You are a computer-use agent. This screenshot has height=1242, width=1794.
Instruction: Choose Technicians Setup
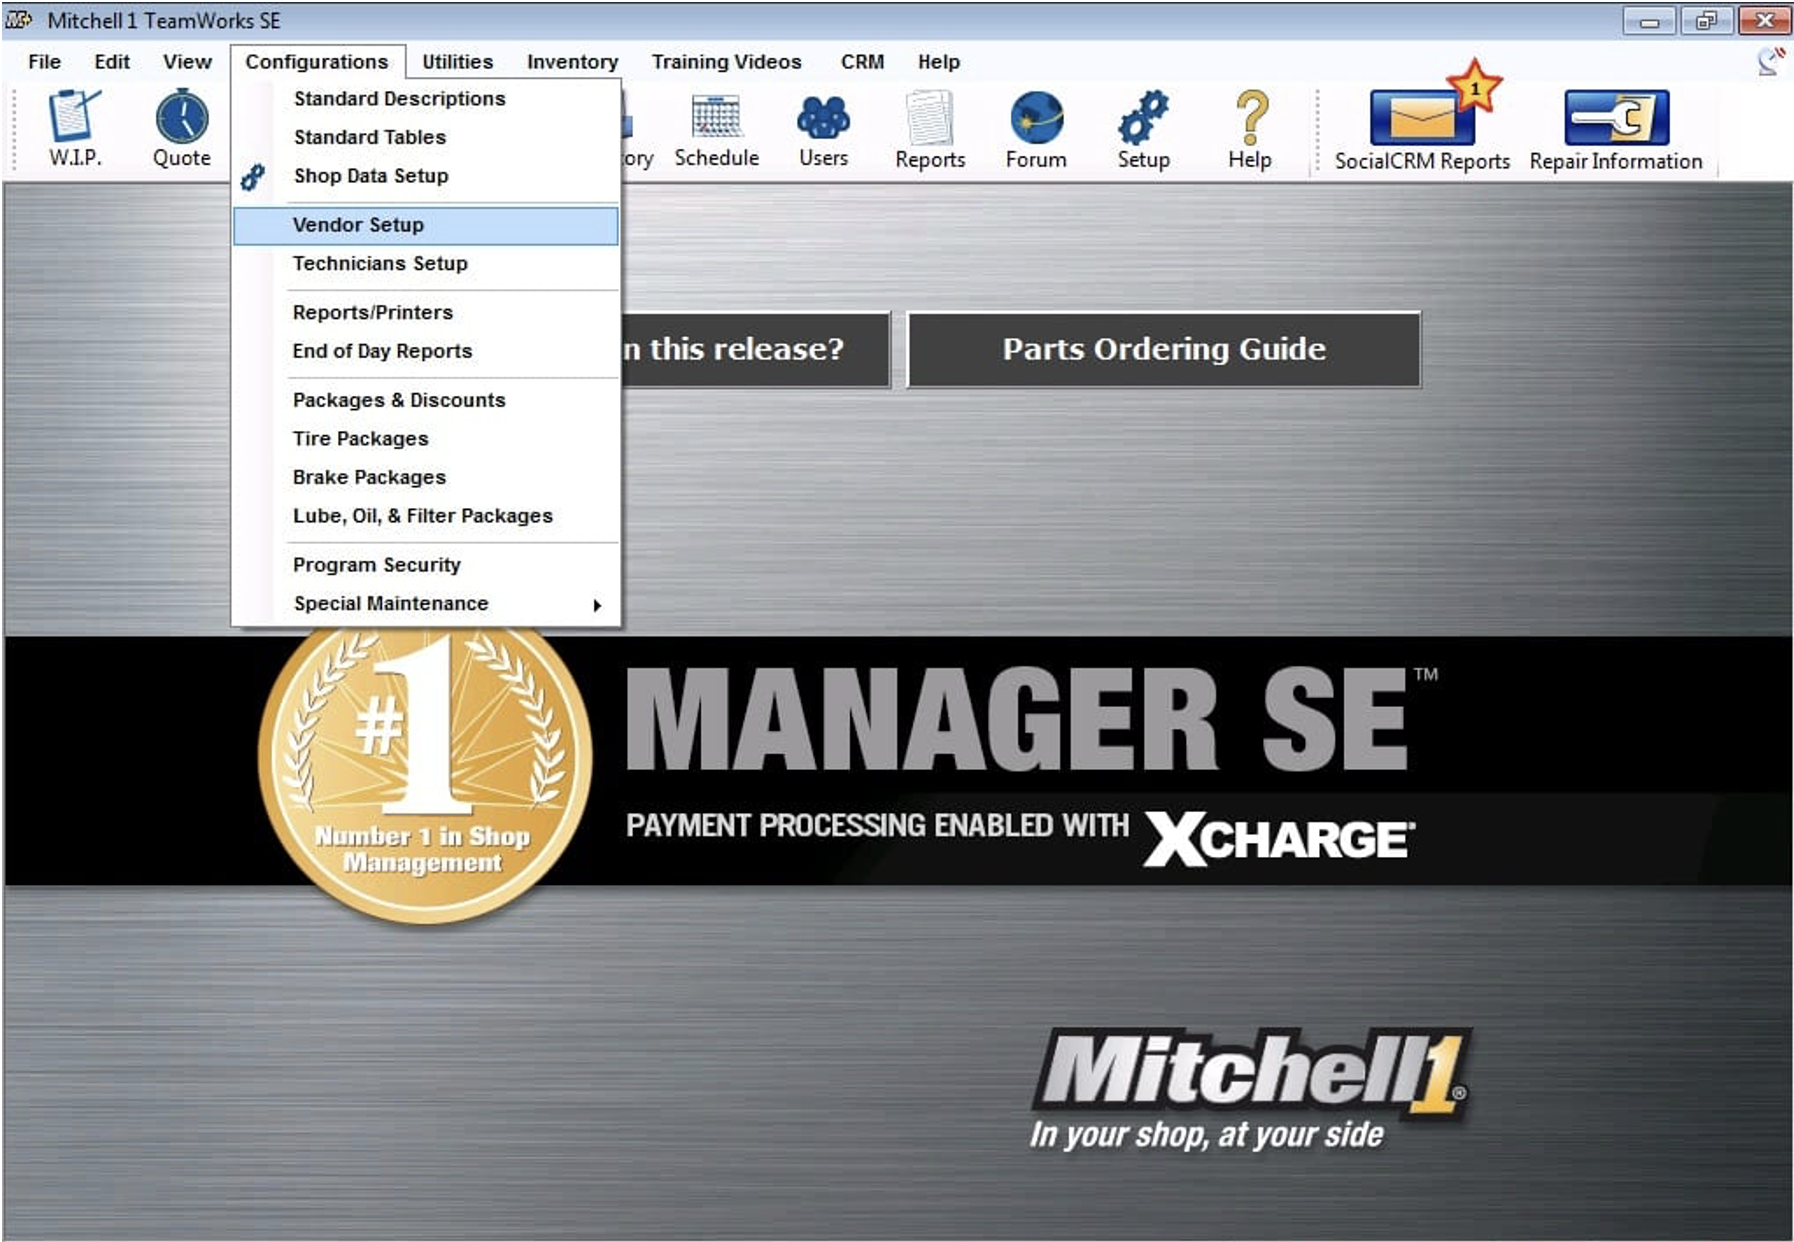click(x=426, y=264)
